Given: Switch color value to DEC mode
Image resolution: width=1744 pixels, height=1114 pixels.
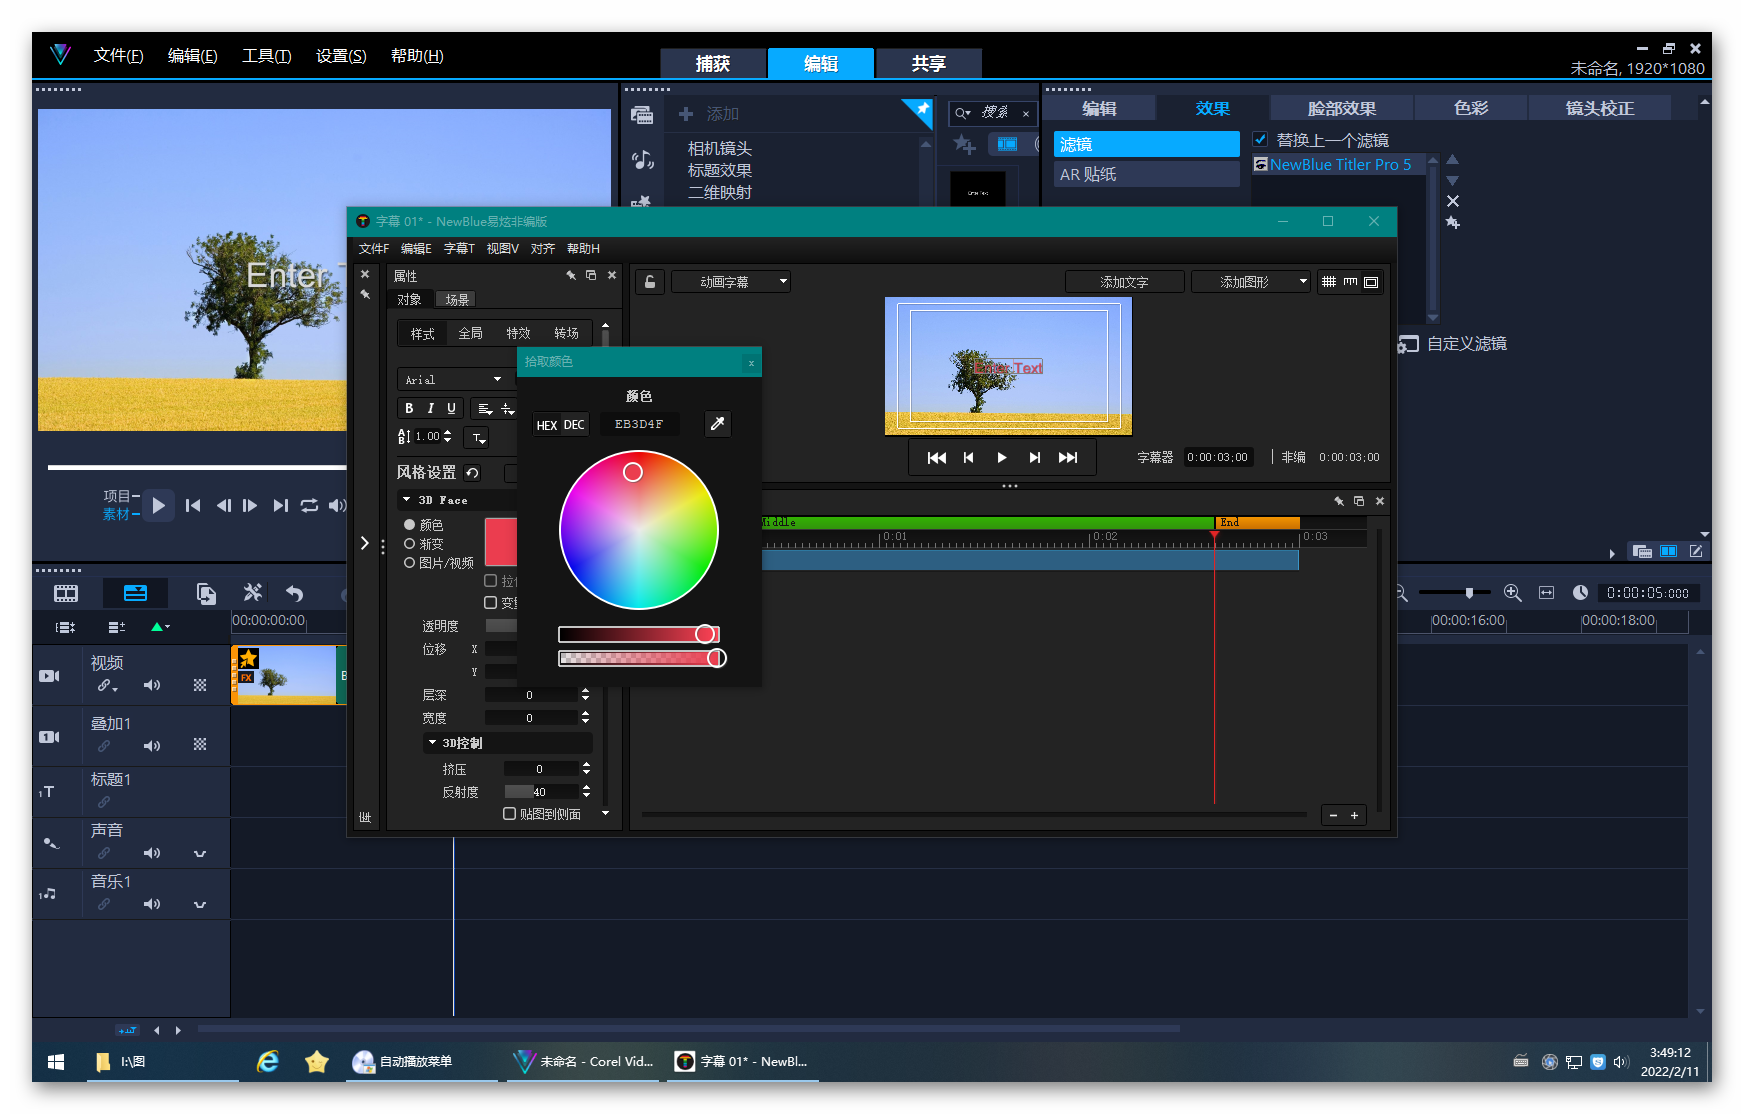Looking at the screenshot, I should pos(574,425).
